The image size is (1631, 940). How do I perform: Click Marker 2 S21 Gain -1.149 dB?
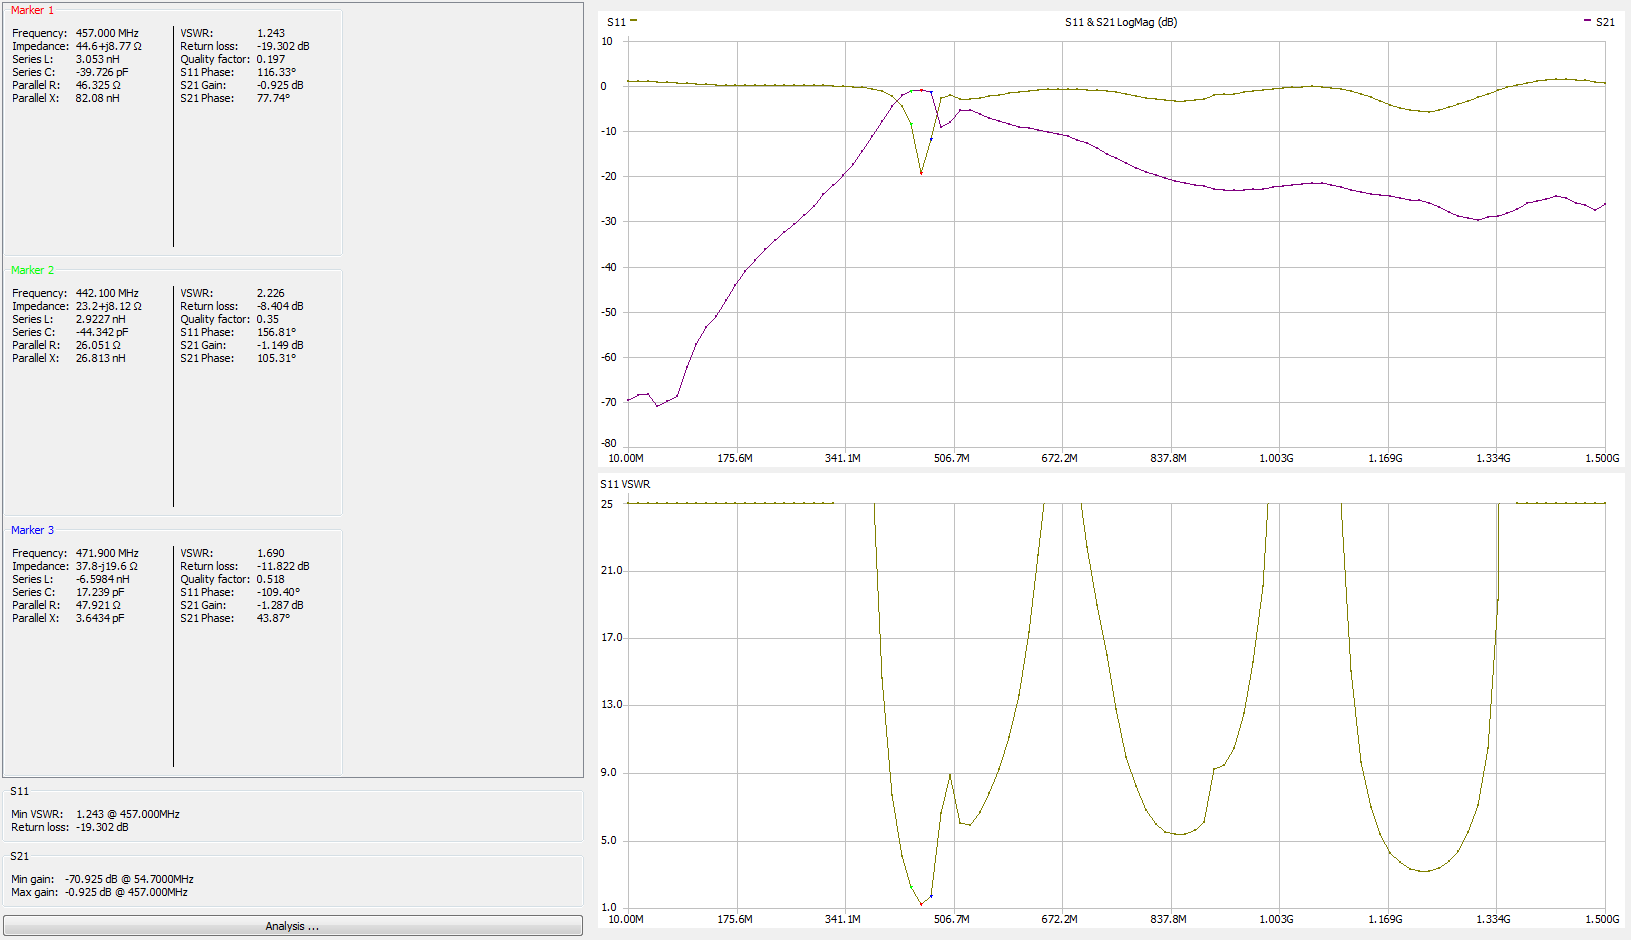[280, 345]
